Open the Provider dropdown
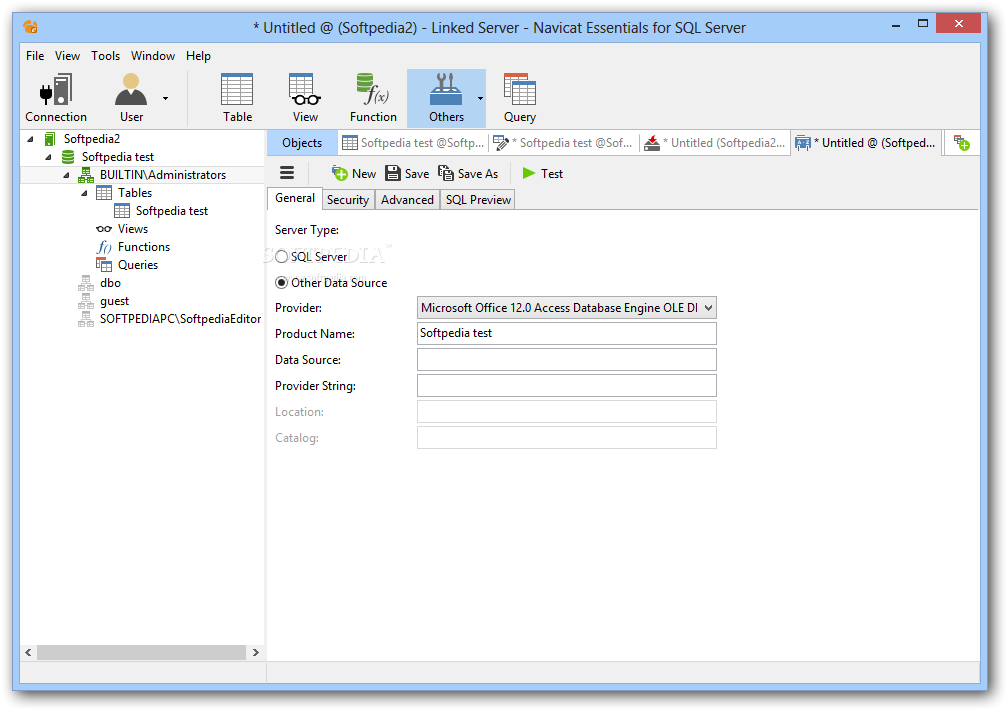This screenshot has height=711, width=1008. pyautogui.click(x=566, y=308)
